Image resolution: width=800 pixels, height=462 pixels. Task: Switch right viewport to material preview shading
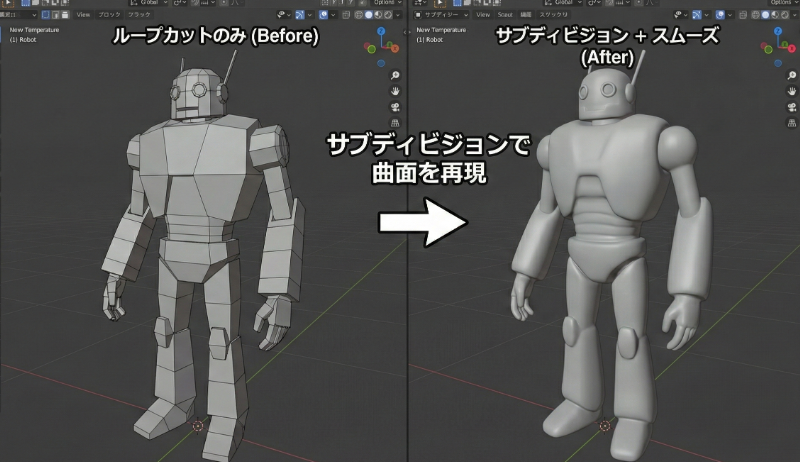pyautogui.click(x=775, y=15)
